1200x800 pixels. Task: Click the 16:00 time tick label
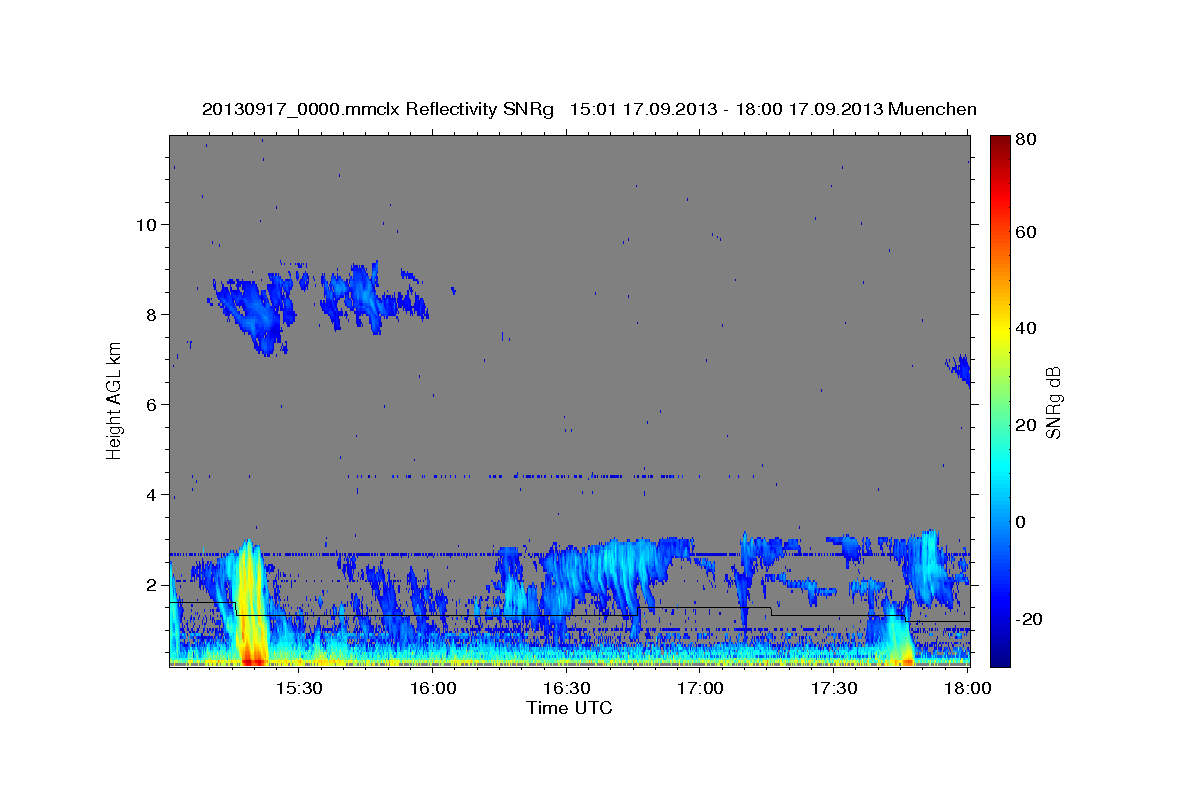(432, 689)
